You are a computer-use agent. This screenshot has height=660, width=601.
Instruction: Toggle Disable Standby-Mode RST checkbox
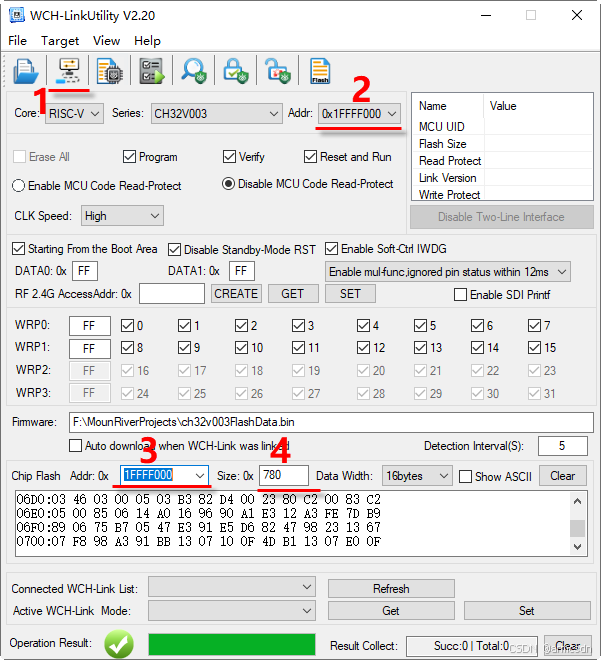coord(174,250)
